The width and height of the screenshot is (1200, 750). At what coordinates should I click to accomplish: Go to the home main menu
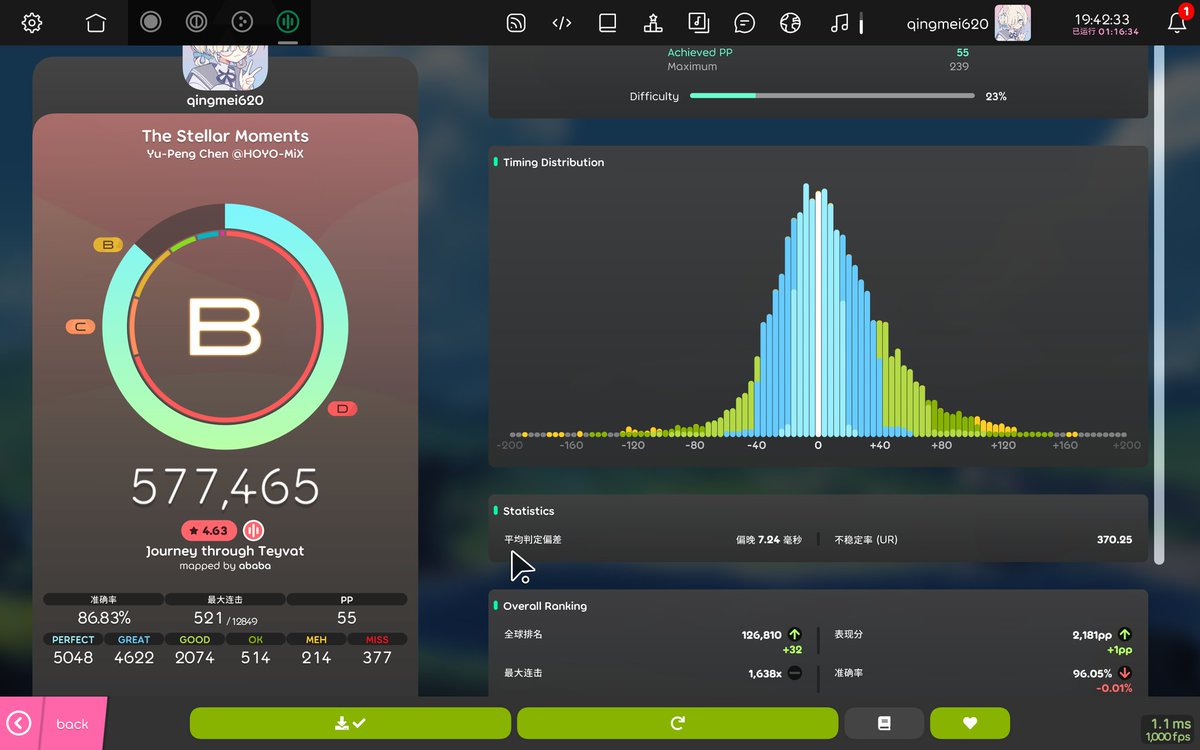tap(96, 23)
